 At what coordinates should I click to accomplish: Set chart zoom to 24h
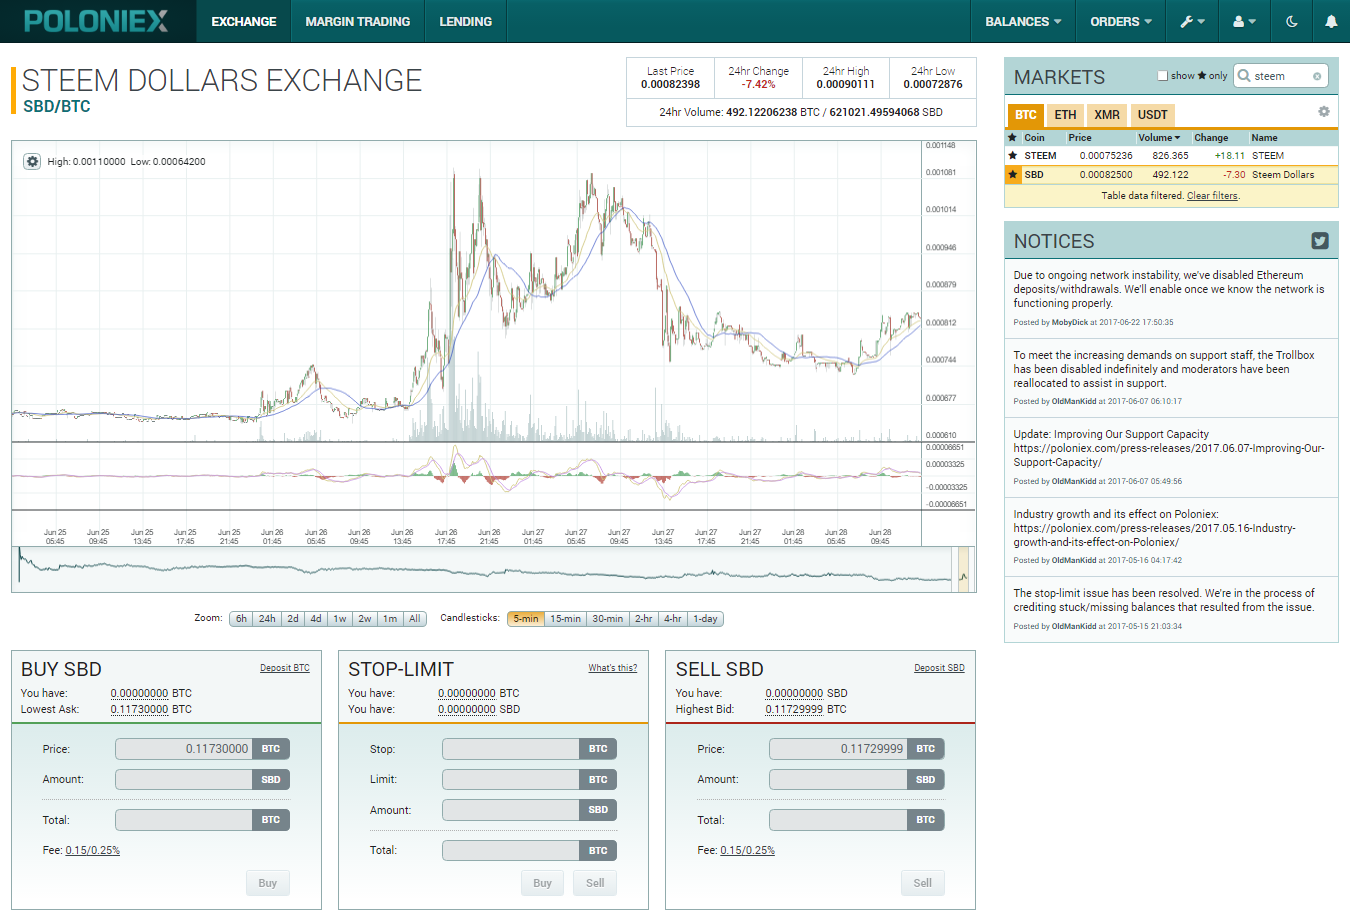coord(267,619)
